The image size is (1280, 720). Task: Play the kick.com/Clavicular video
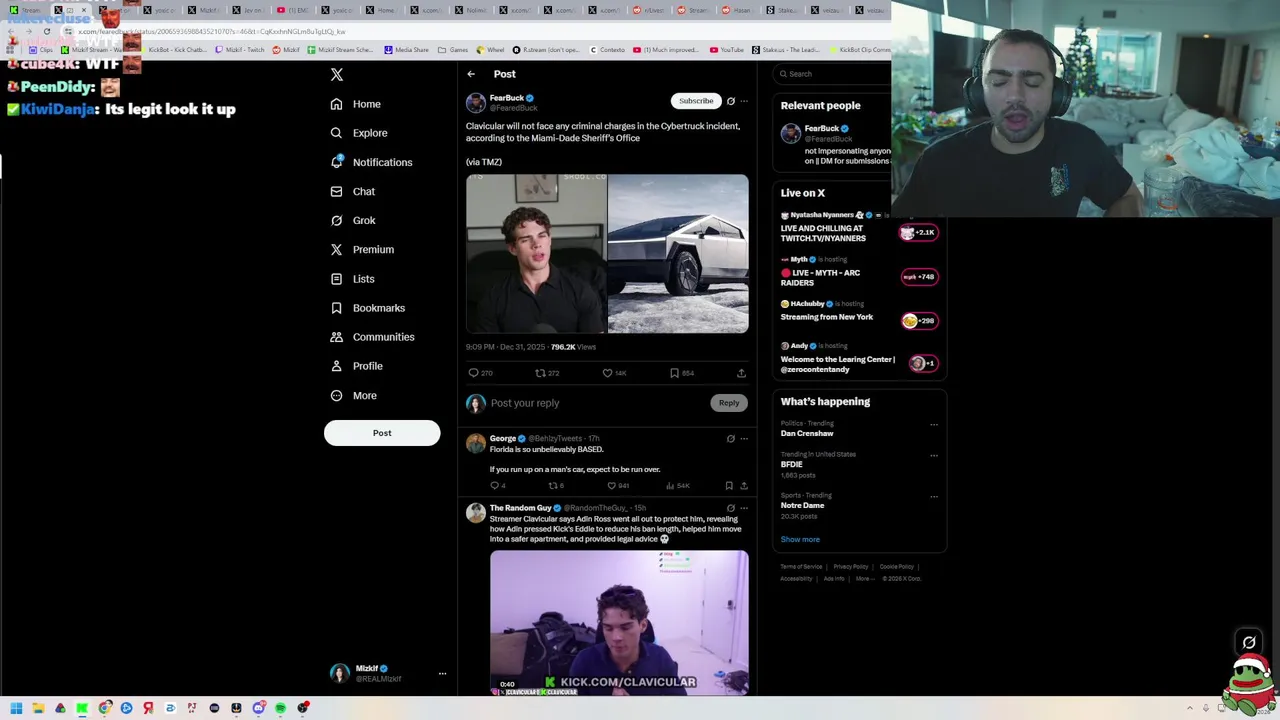coord(619,622)
